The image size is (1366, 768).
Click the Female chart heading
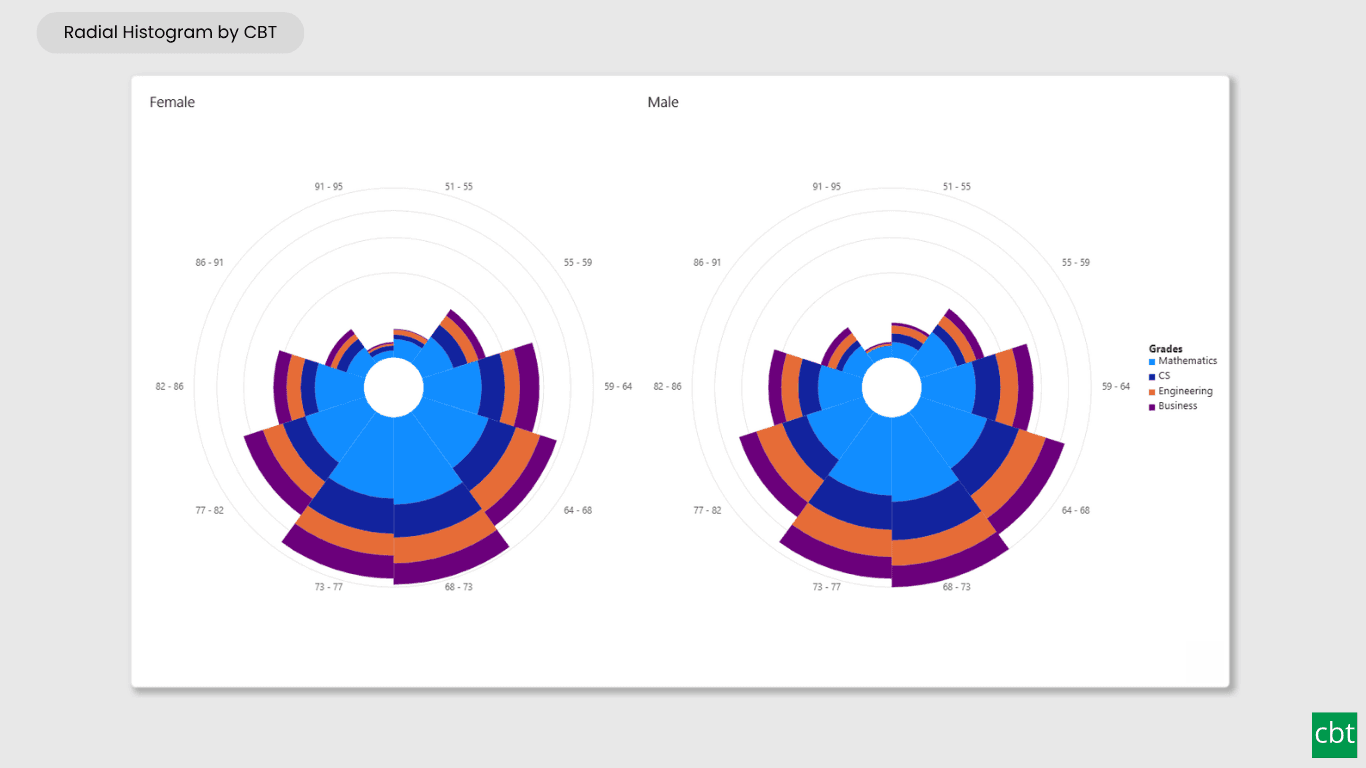(x=172, y=102)
